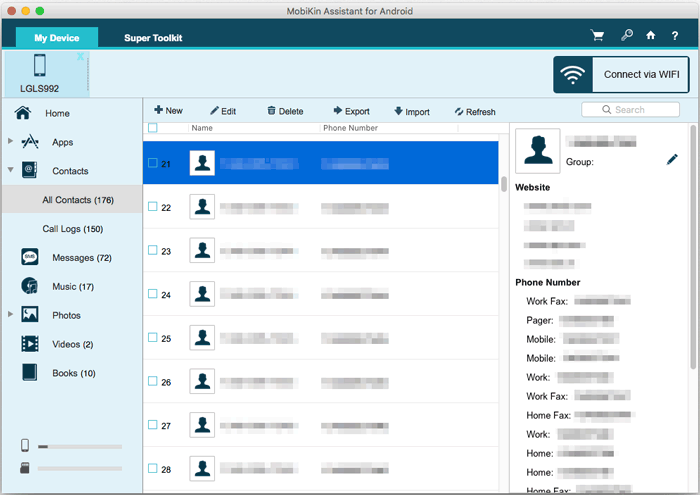Close the LGLS992 device tab

point(80,56)
